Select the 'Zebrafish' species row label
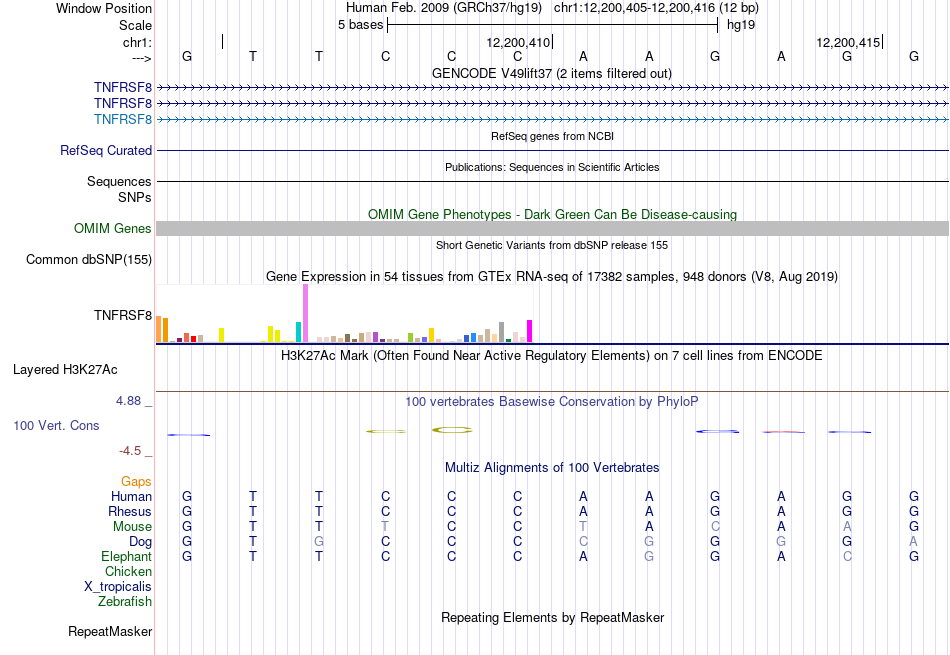 pos(125,601)
